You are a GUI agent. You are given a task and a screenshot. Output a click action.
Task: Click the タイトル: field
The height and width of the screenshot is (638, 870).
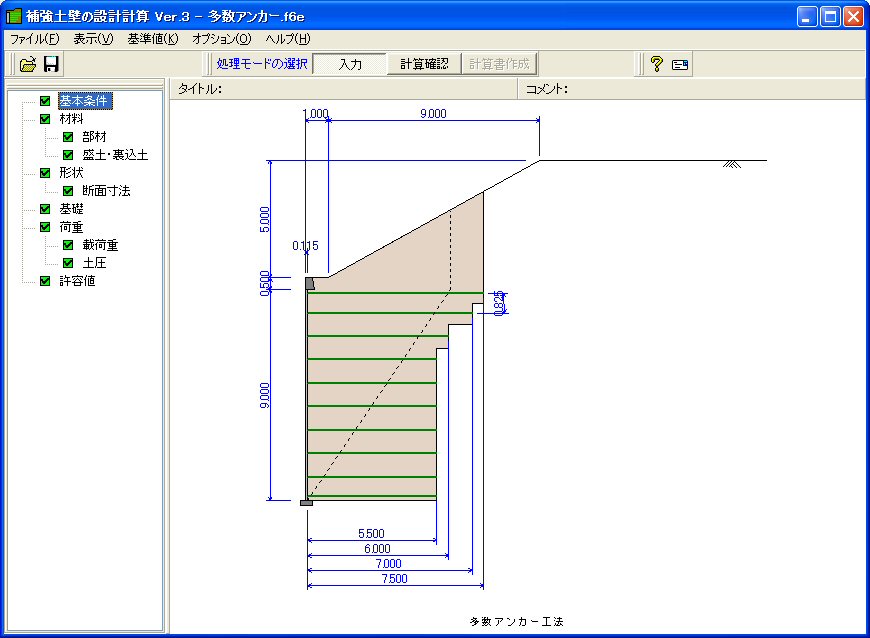pos(343,89)
